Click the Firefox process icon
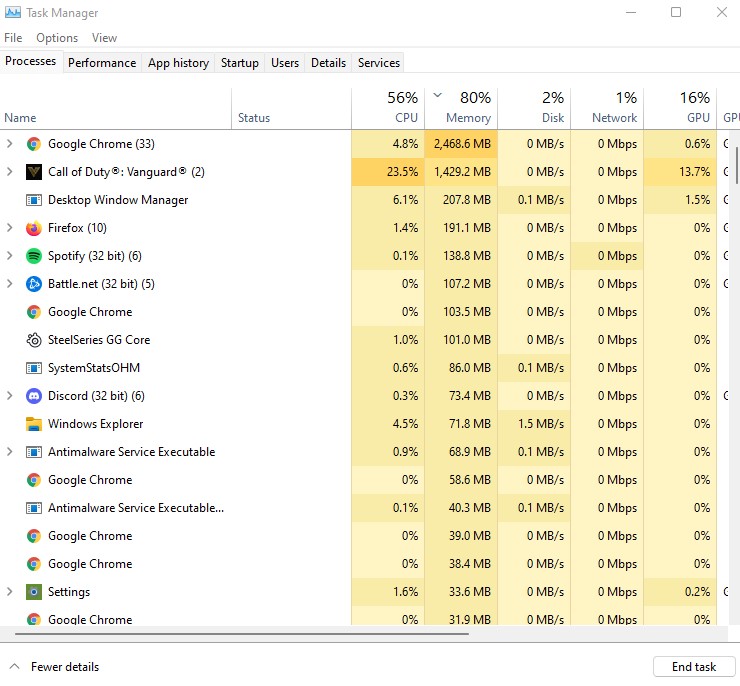This screenshot has width=740, height=686. (34, 228)
